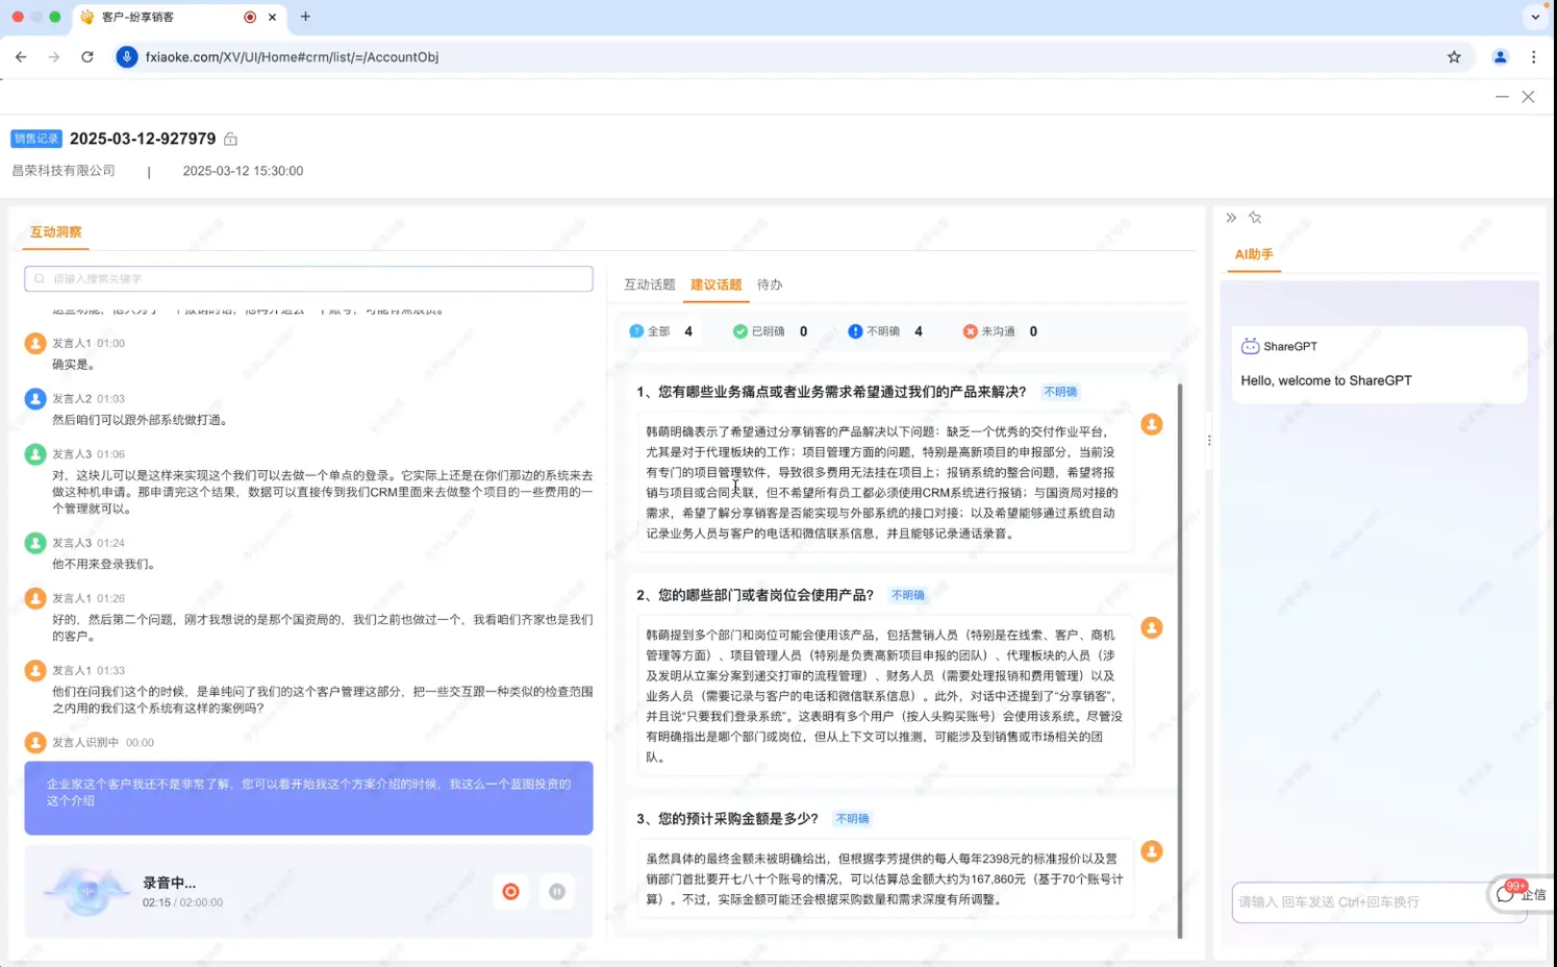The height and width of the screenshot is (967, 1557).
Task: Select the 建议话题 tab
Action: (x=716, y=285)
